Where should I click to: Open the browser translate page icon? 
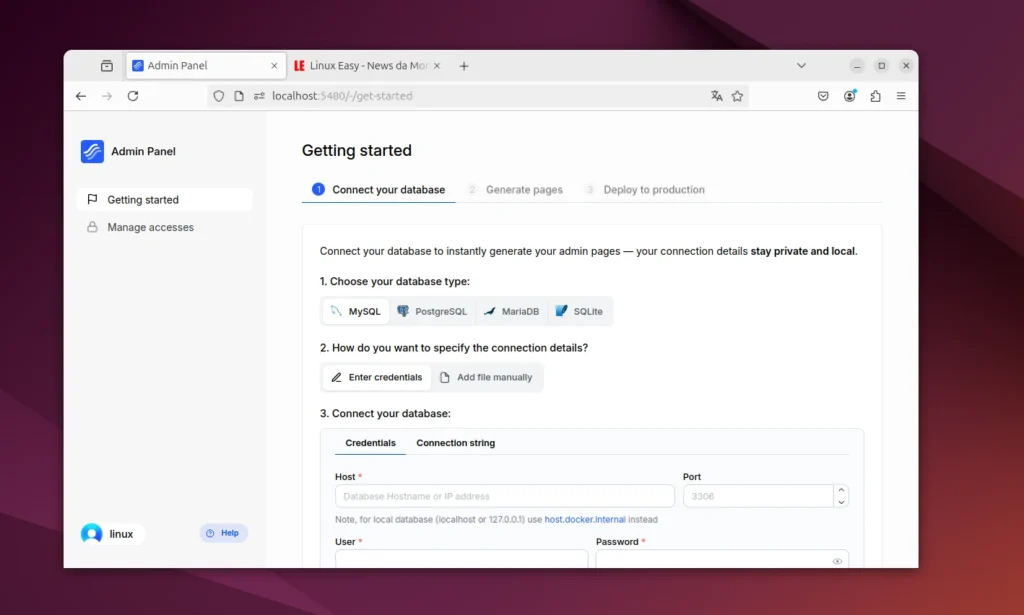point(716,96)
